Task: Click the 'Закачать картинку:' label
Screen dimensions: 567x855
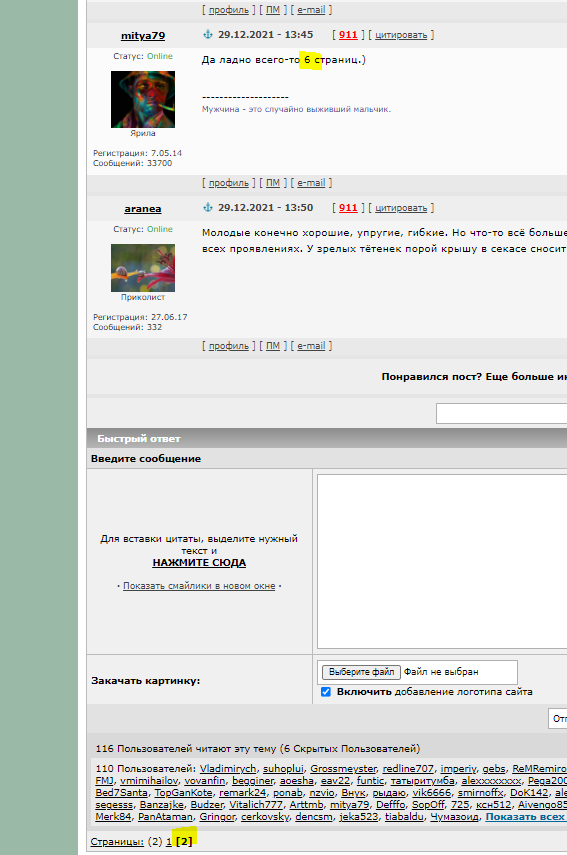Action: point(146,681)
